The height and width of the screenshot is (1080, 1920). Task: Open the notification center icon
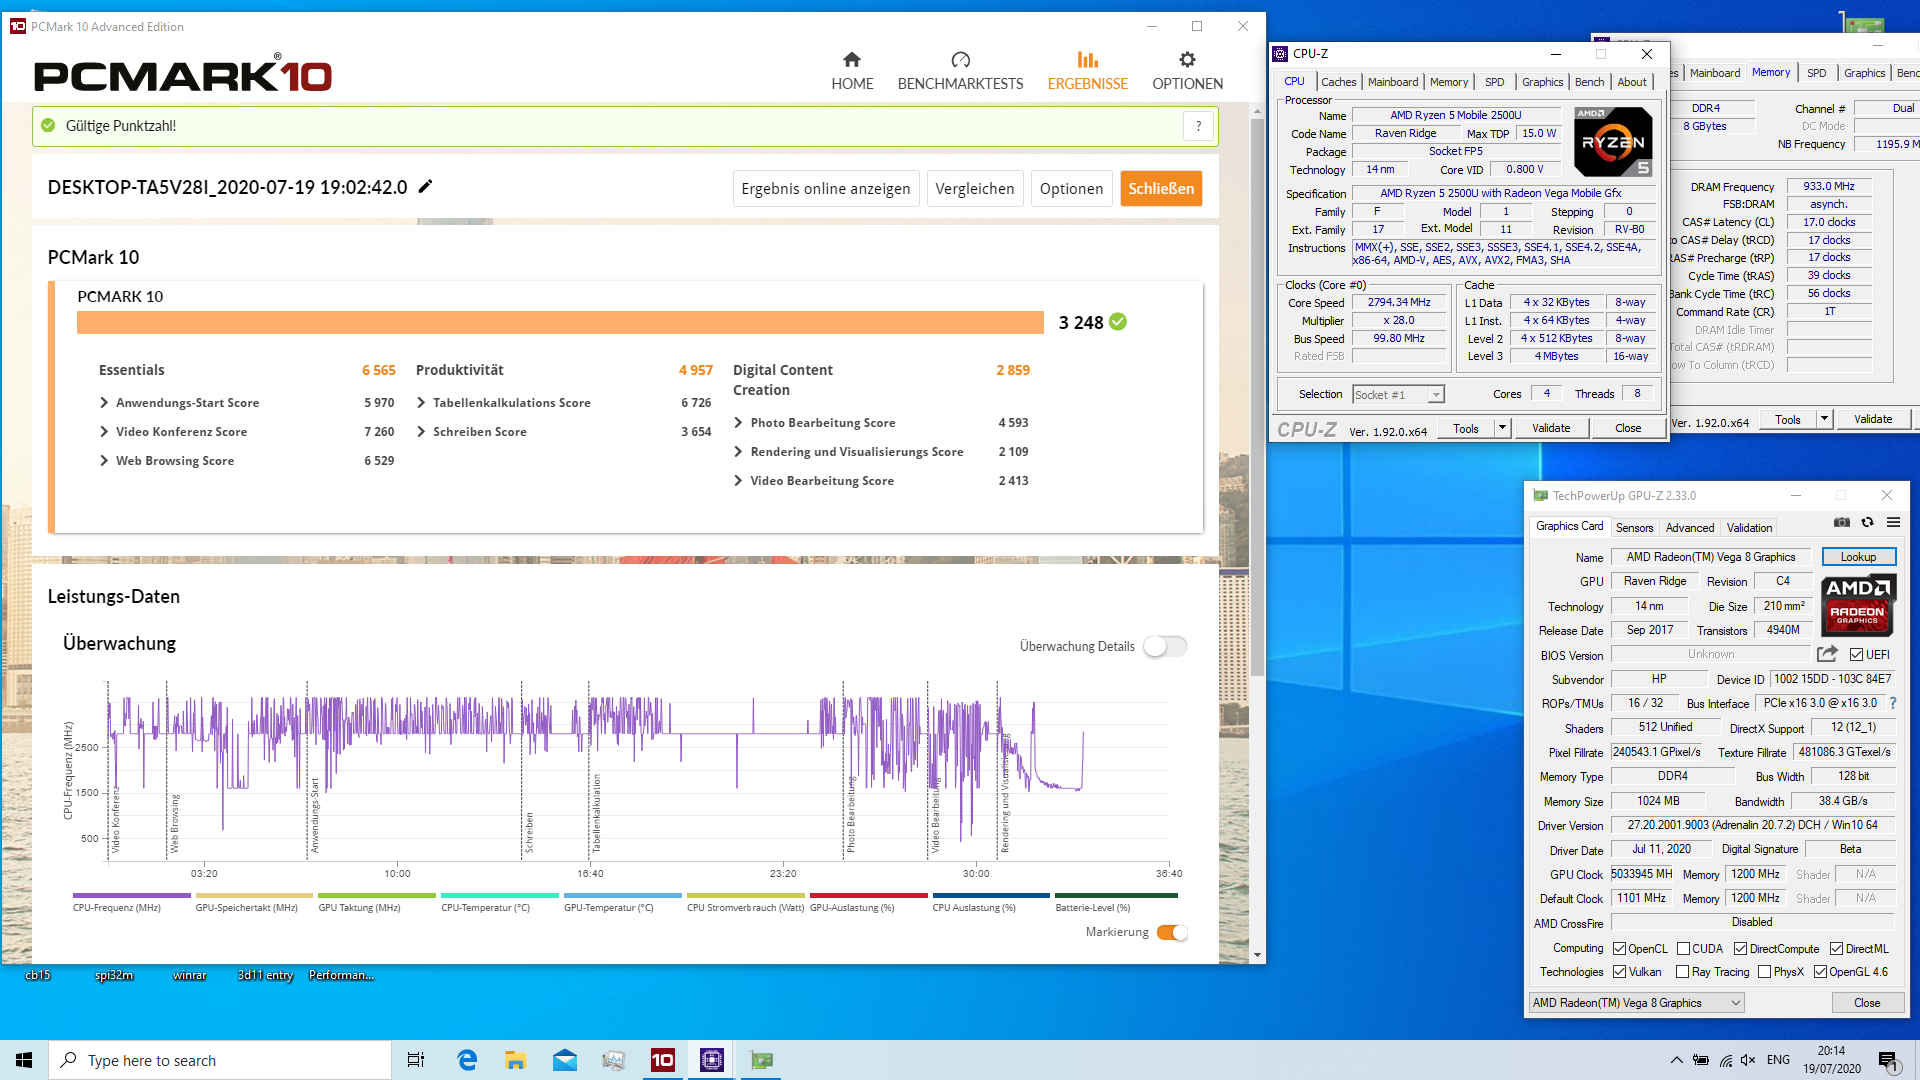point(1887,1060)
